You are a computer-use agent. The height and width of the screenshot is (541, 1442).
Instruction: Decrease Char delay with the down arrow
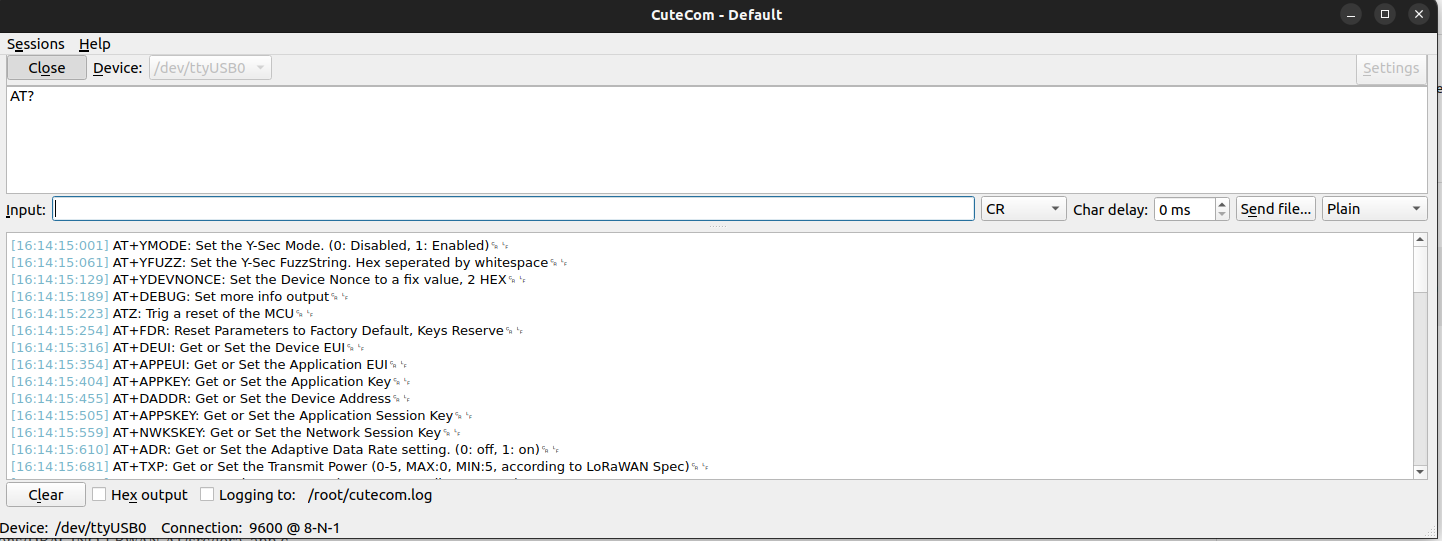1222,214
